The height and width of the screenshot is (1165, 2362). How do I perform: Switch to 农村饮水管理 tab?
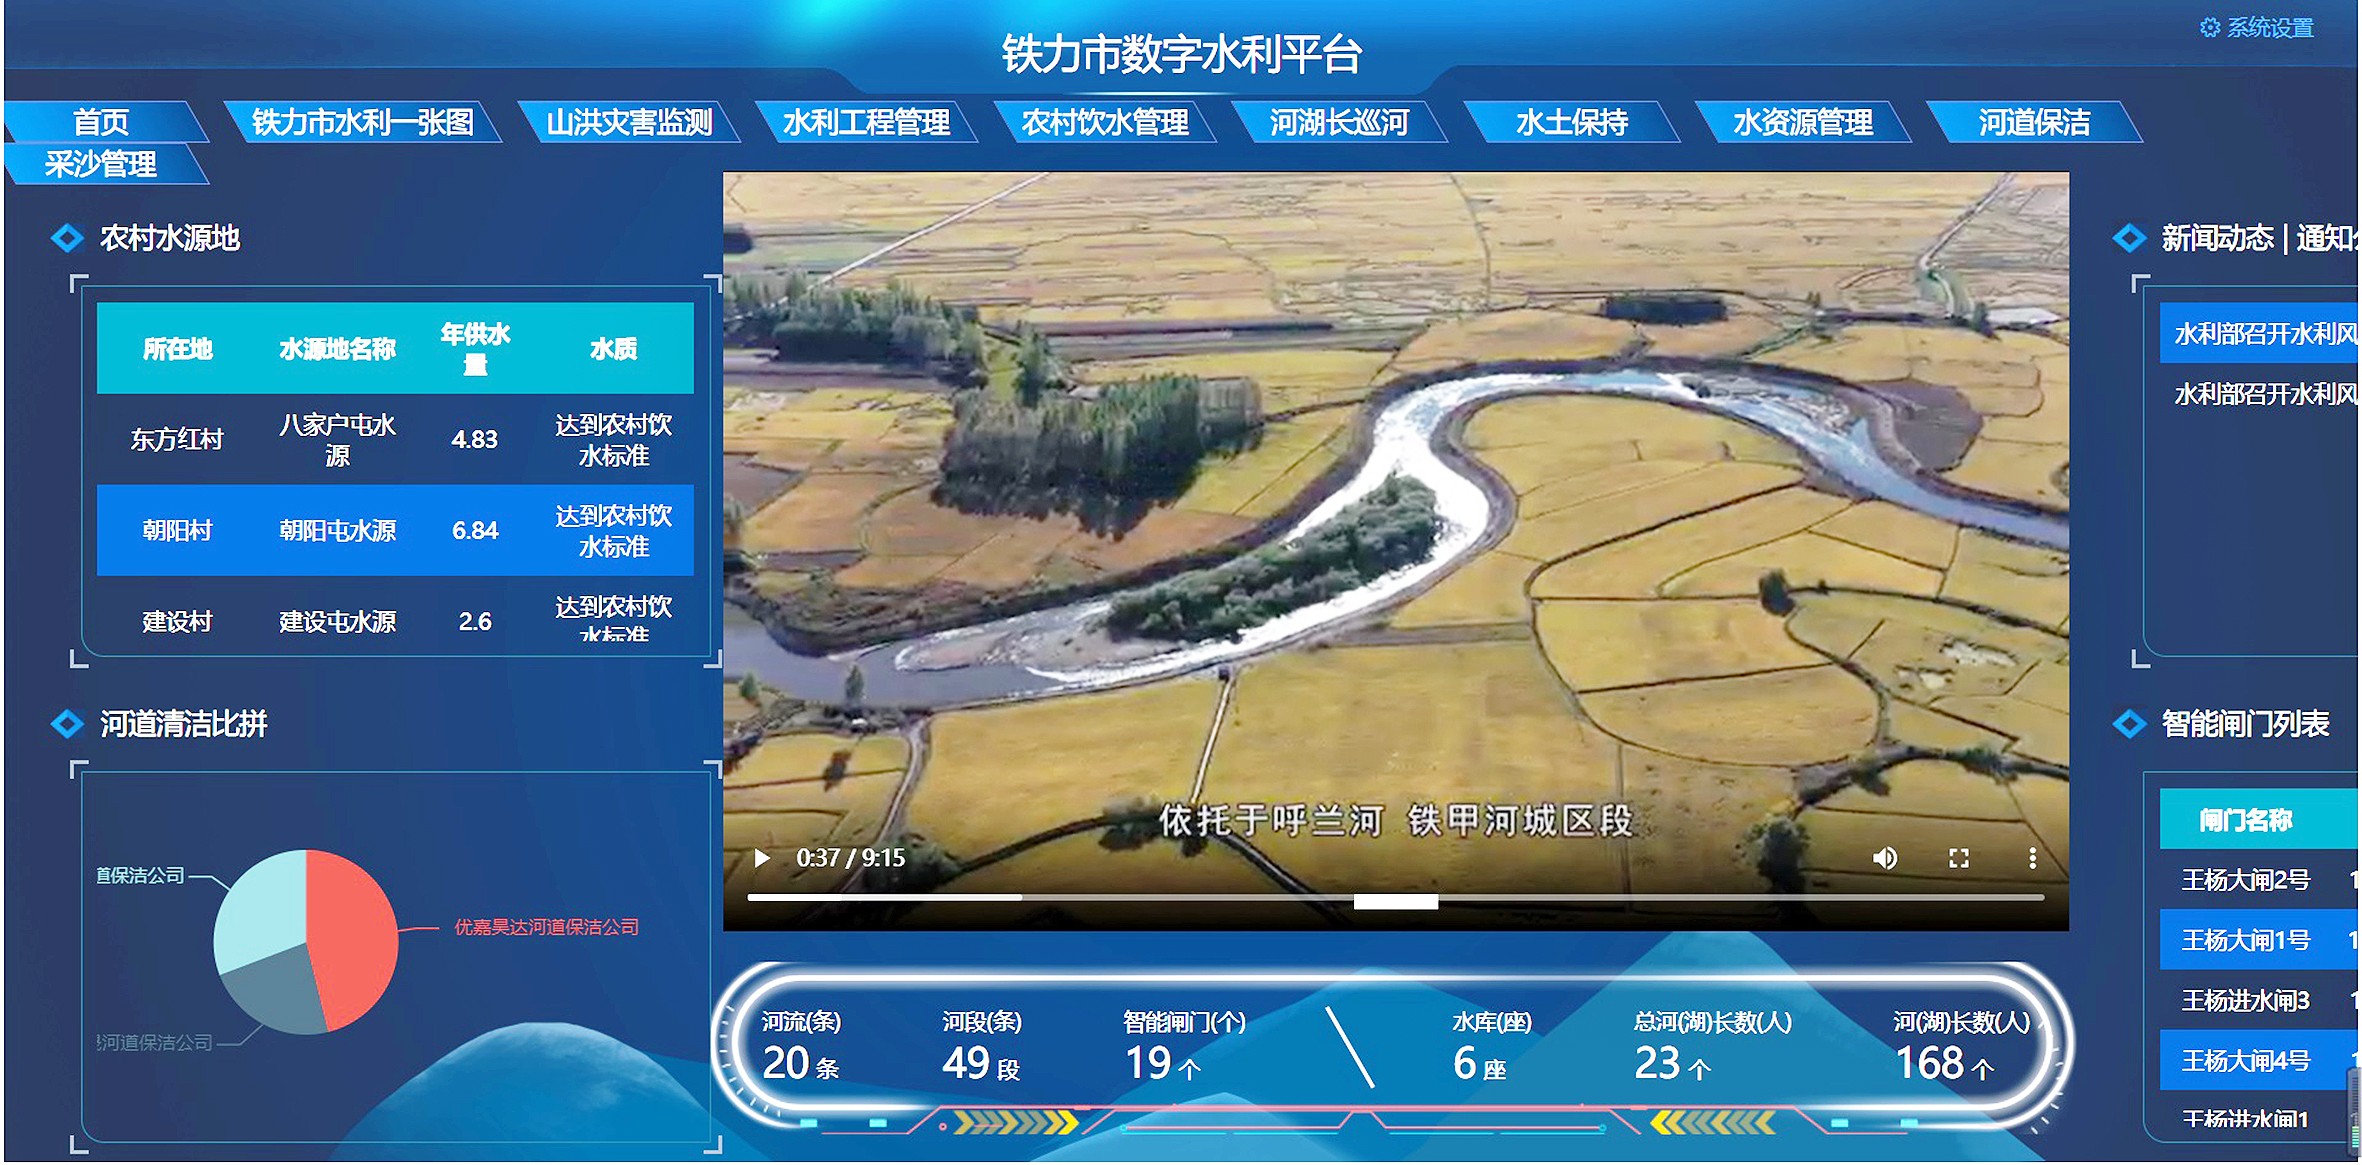click(x=1105, y=122)
